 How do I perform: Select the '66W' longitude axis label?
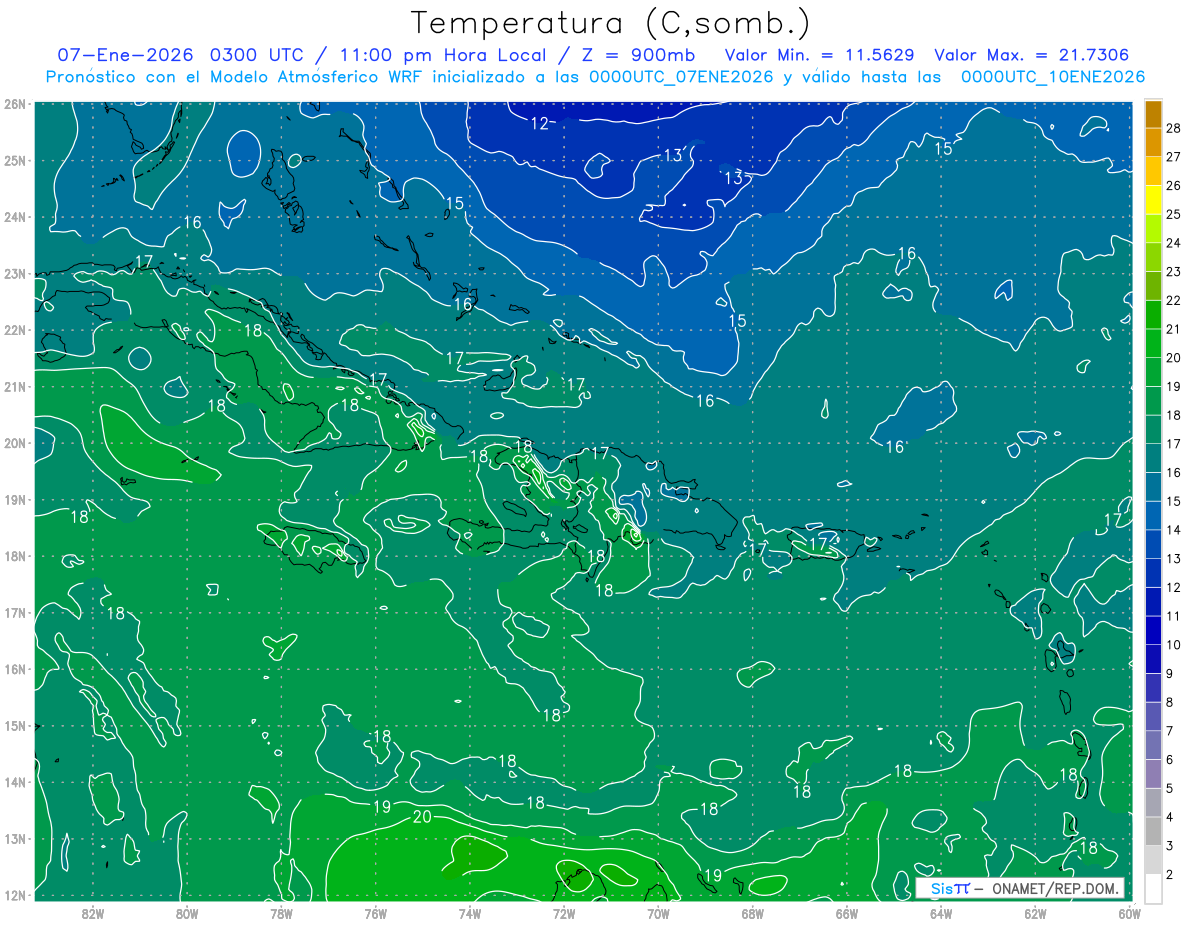pos(846,913)
